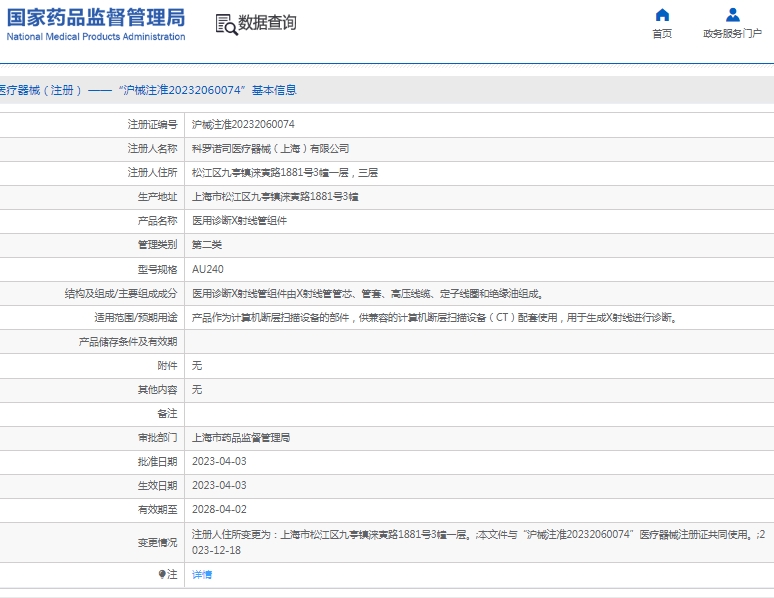Open the 详情 link
Viewport: 774px width, 598px height.
[x=202, y=574]
